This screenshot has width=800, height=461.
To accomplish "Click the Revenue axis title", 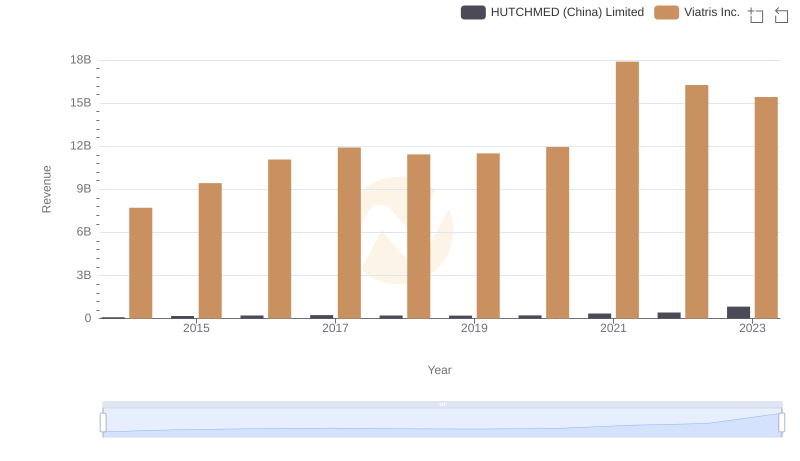I will coord(46,189).
